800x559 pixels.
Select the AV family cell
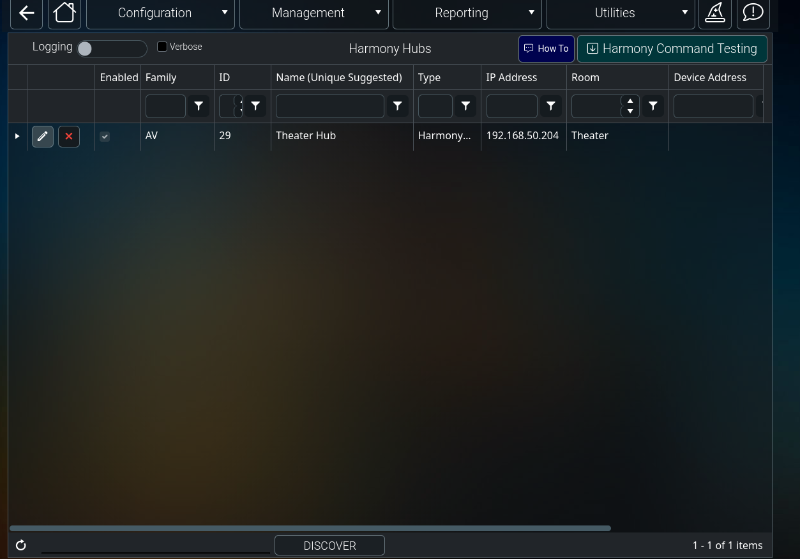(x=177, y=136)
